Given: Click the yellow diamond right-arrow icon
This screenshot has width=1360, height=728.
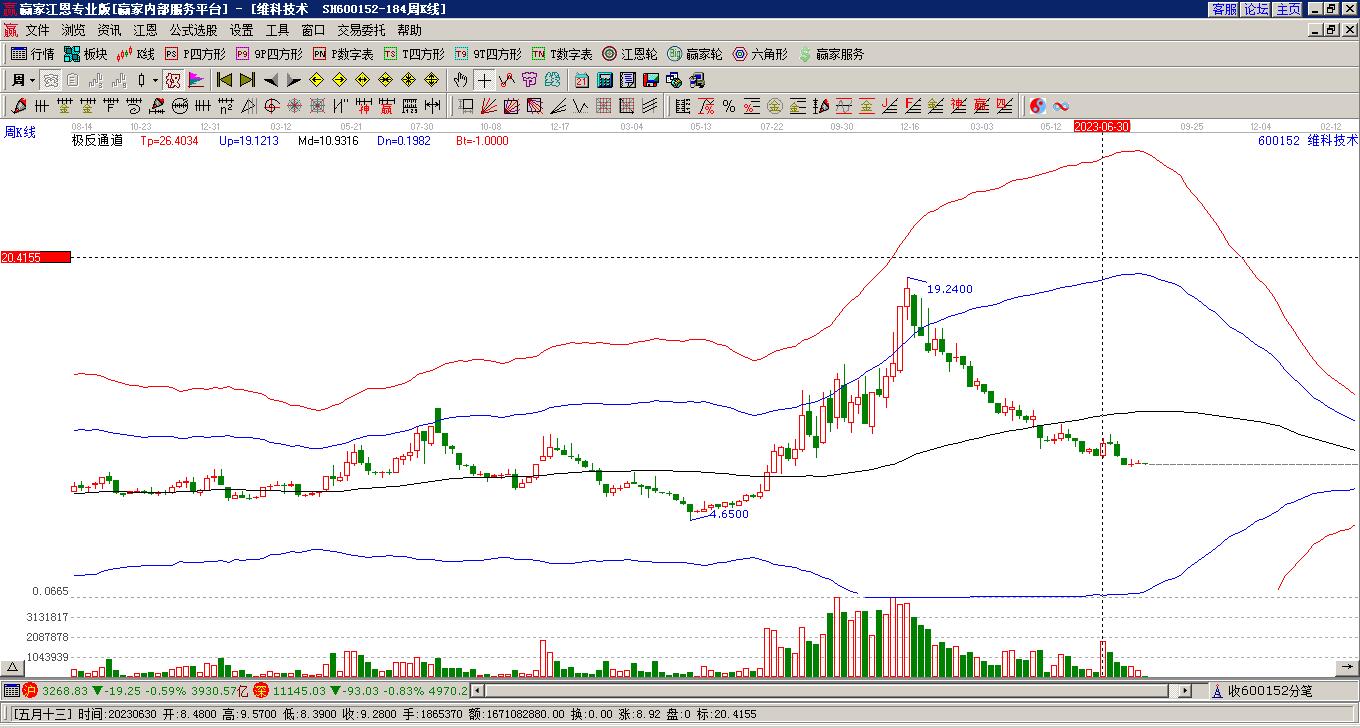Looking at the screenshot, I should (x=339, y=80).
